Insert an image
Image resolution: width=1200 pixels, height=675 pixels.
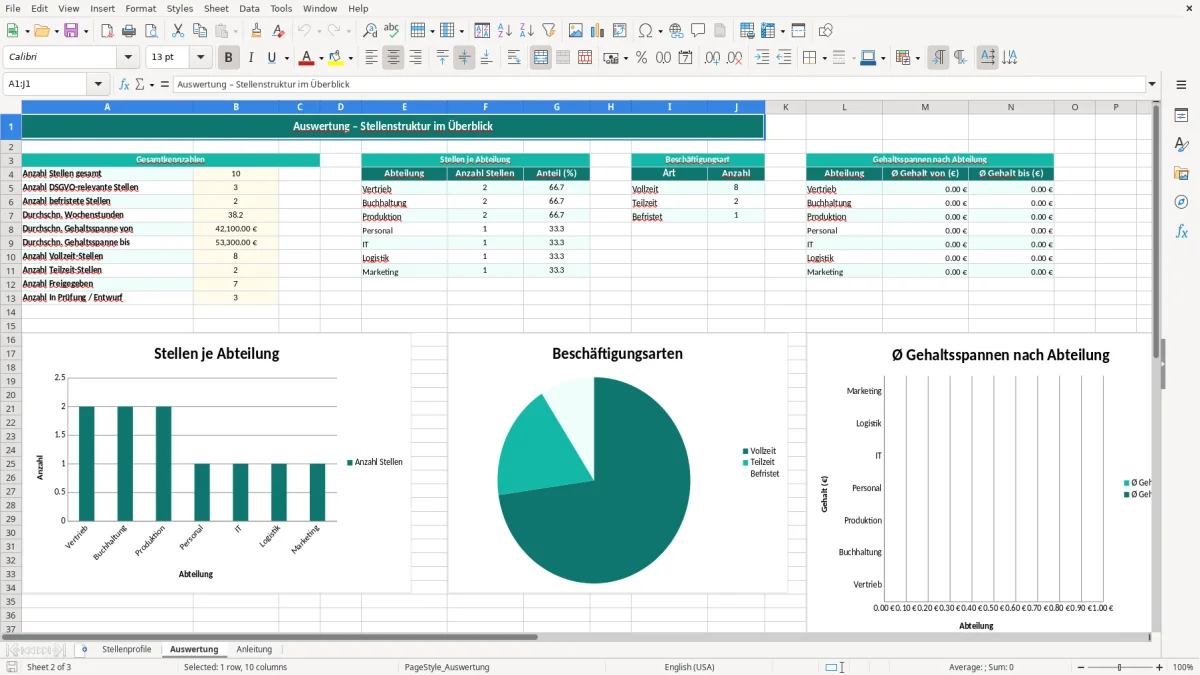pyautogui.click(x=576, y=31)
